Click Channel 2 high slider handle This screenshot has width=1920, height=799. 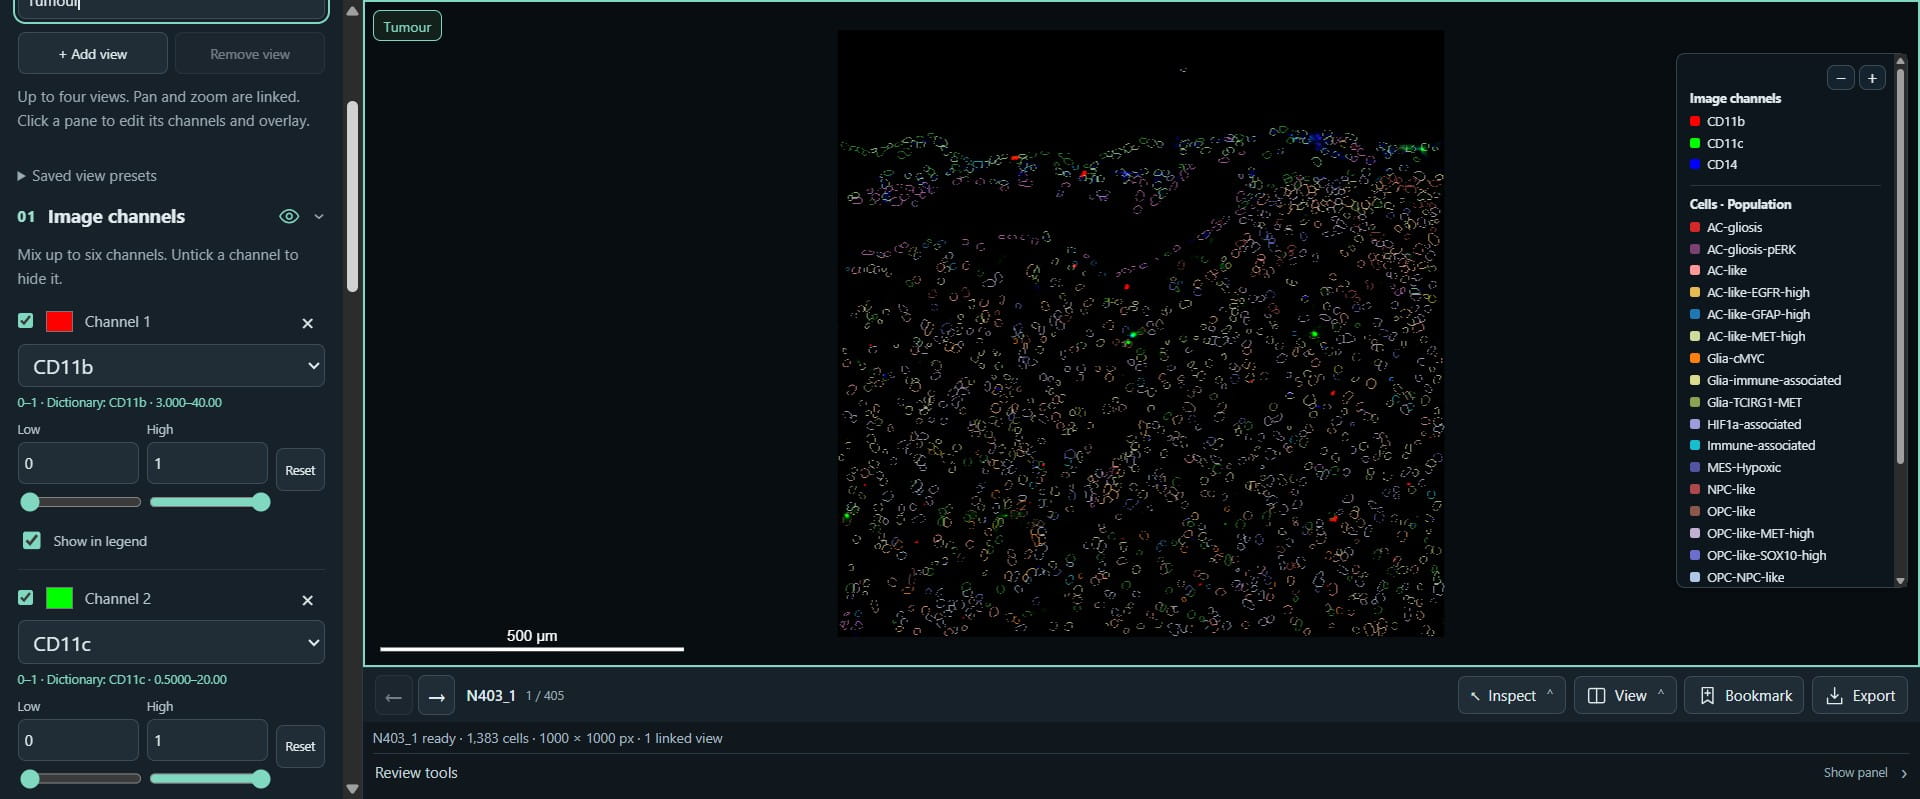coord(261,779)
